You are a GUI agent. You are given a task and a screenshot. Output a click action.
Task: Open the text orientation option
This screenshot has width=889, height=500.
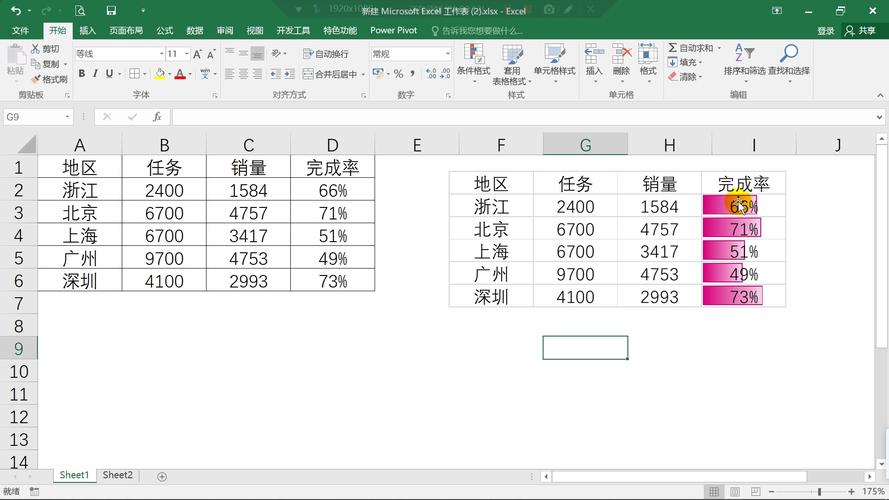coord(278,53)
